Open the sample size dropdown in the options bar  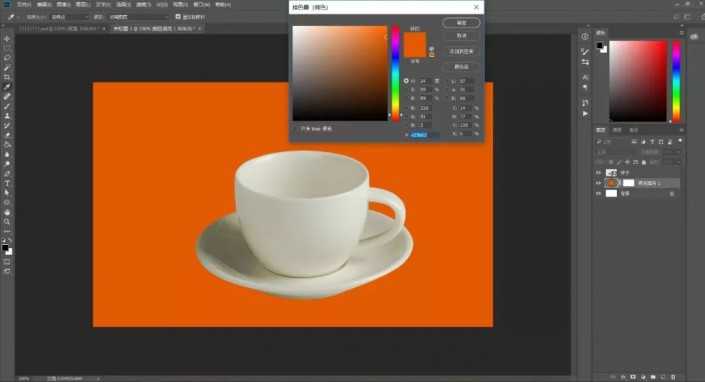coord(70,17)
